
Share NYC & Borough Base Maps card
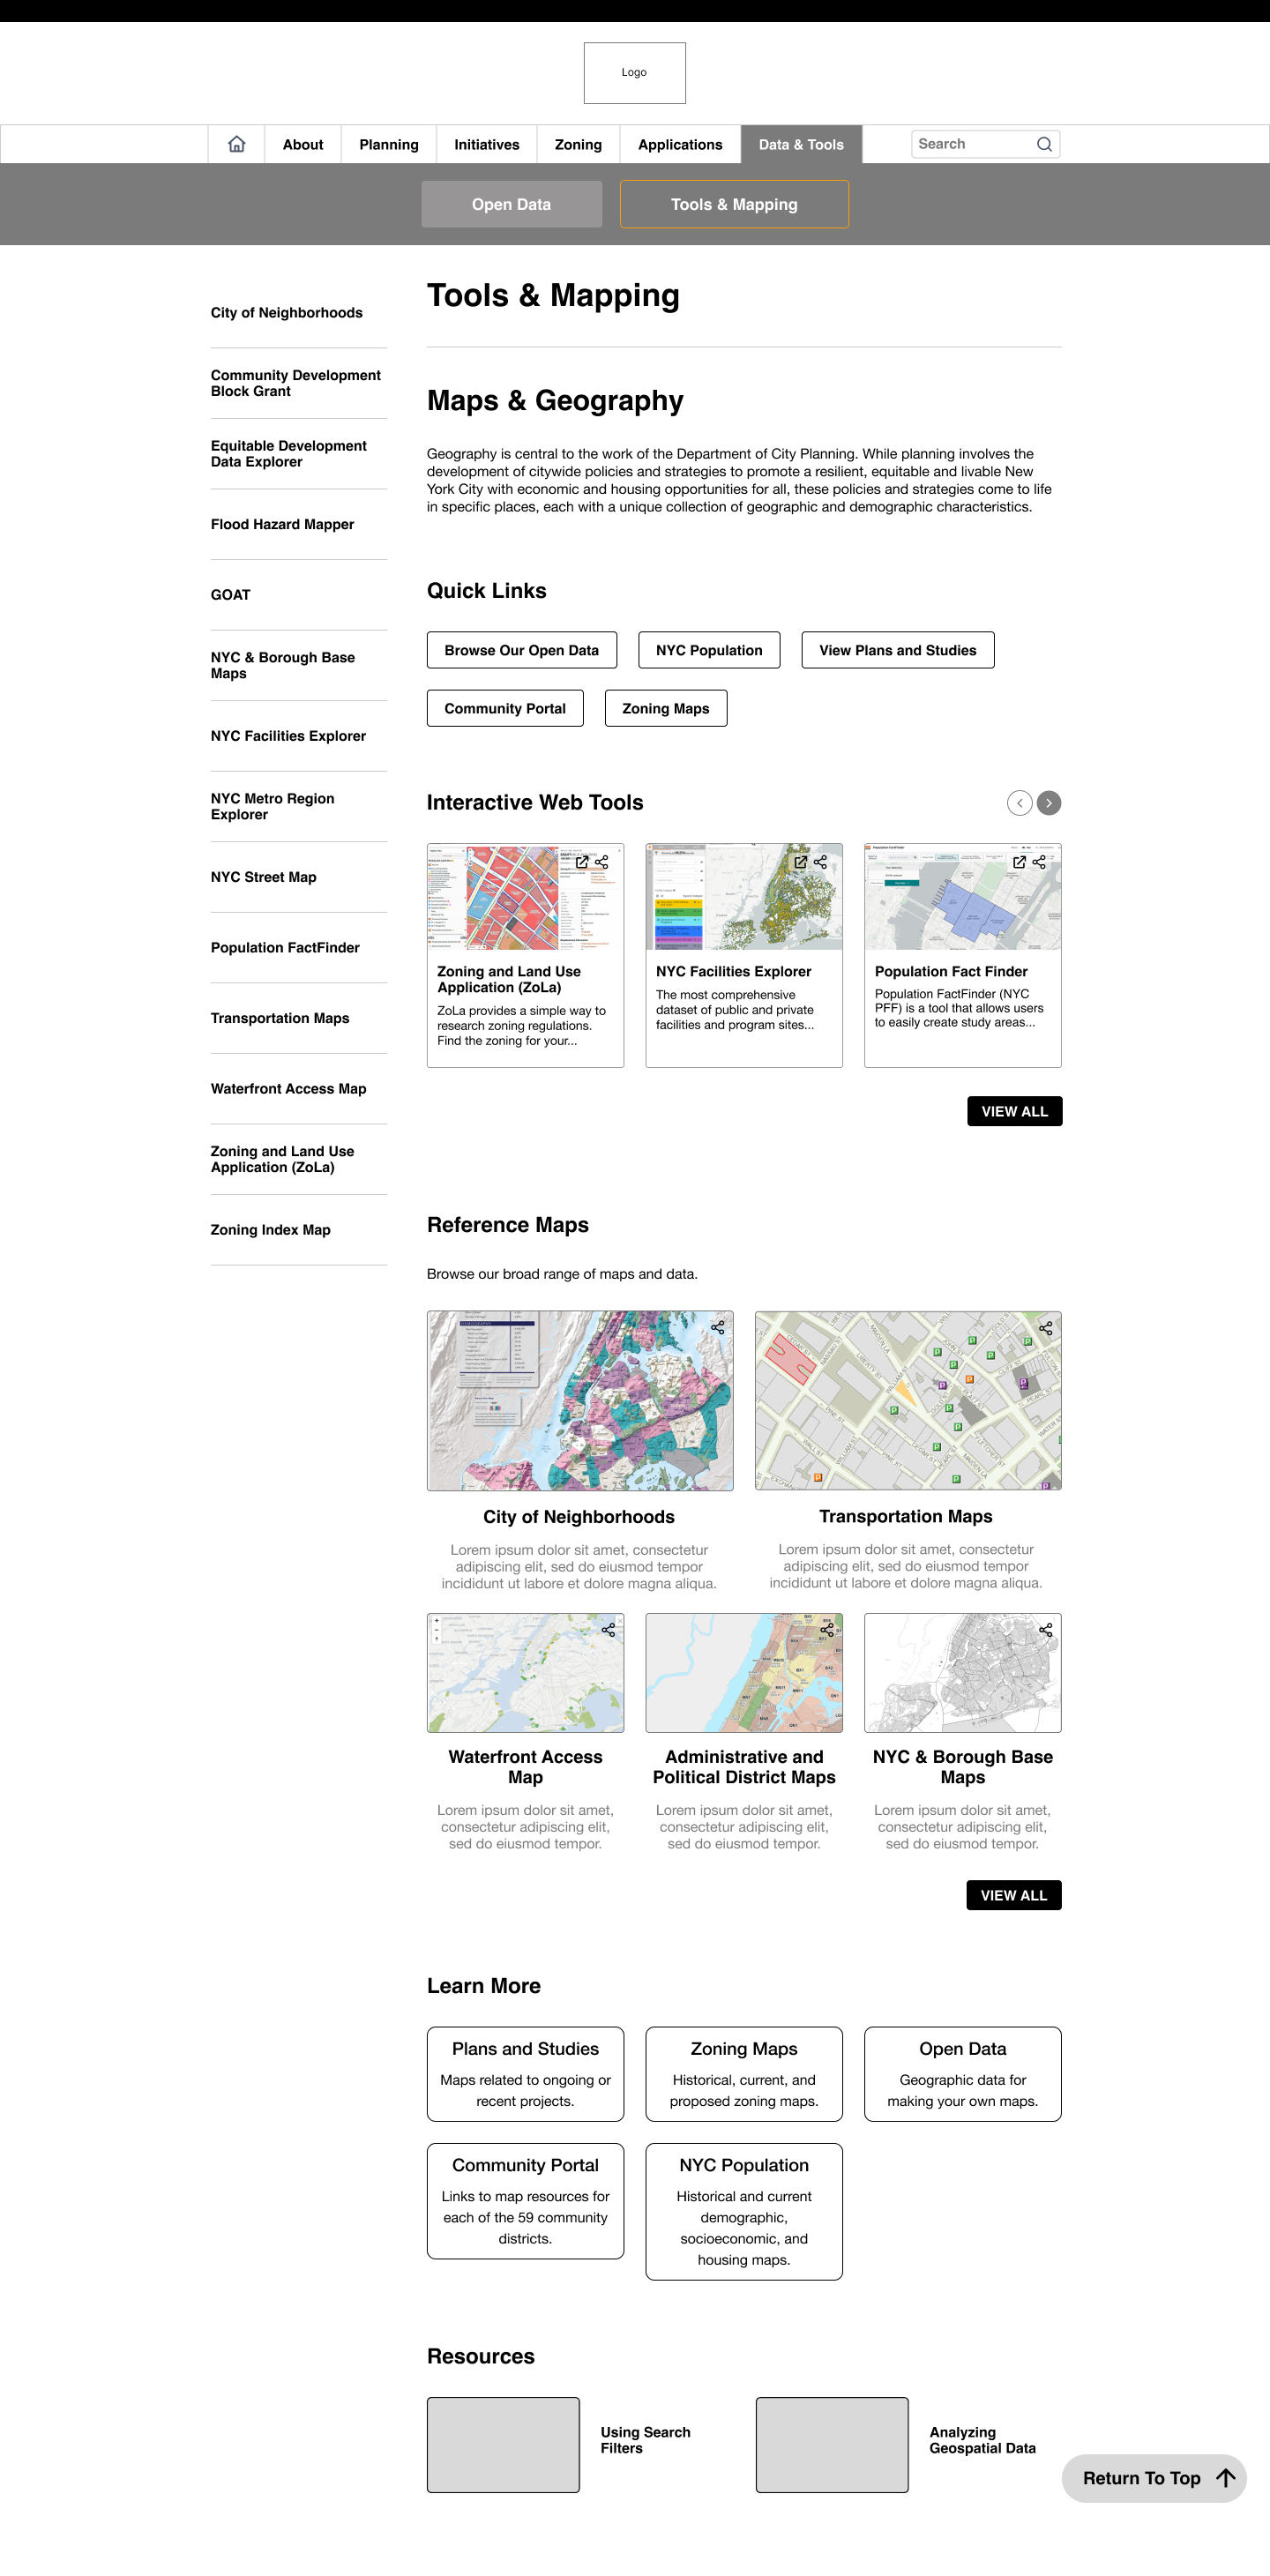point(1046,1629)
